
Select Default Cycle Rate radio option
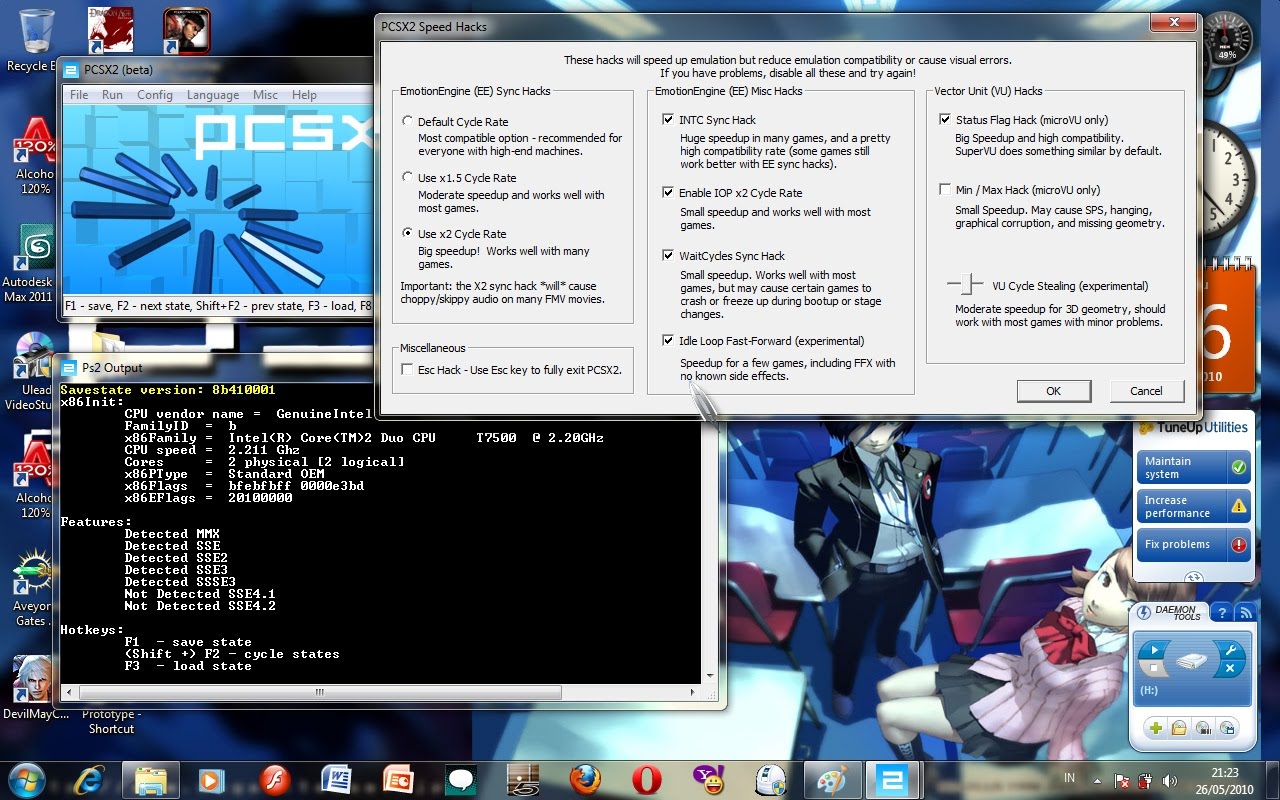[x=407, y=121]
